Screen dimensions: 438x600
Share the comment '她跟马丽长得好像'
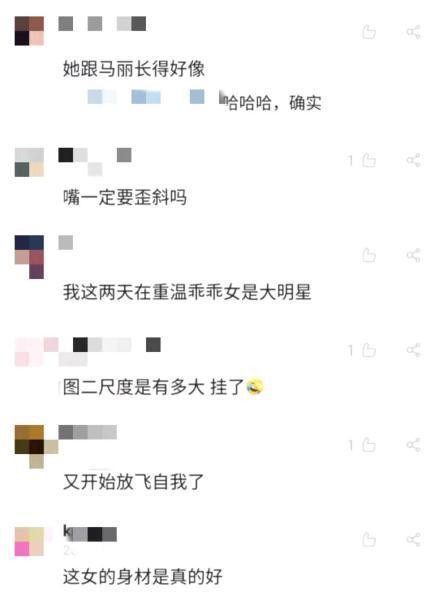click(x=414, y=32)
